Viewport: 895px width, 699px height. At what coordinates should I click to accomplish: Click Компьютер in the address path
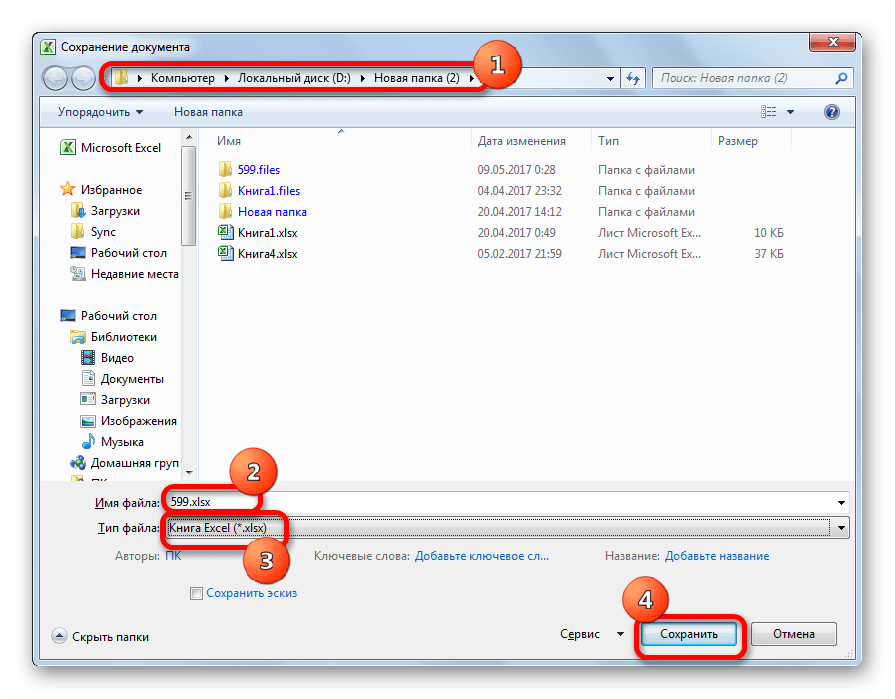point(183,78)
